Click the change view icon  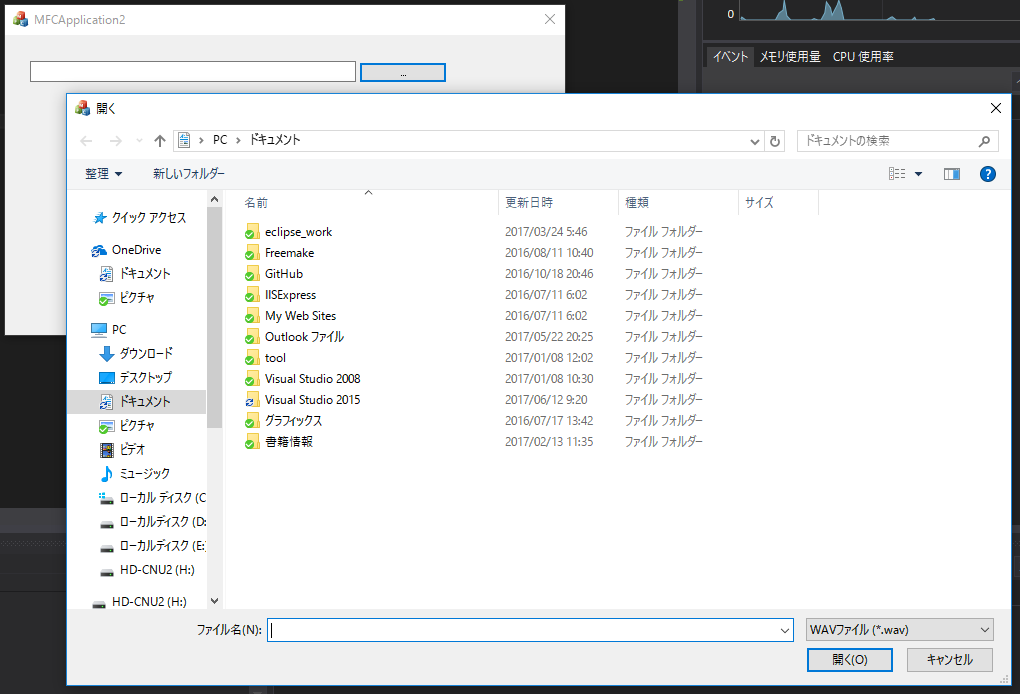(897, 174)
